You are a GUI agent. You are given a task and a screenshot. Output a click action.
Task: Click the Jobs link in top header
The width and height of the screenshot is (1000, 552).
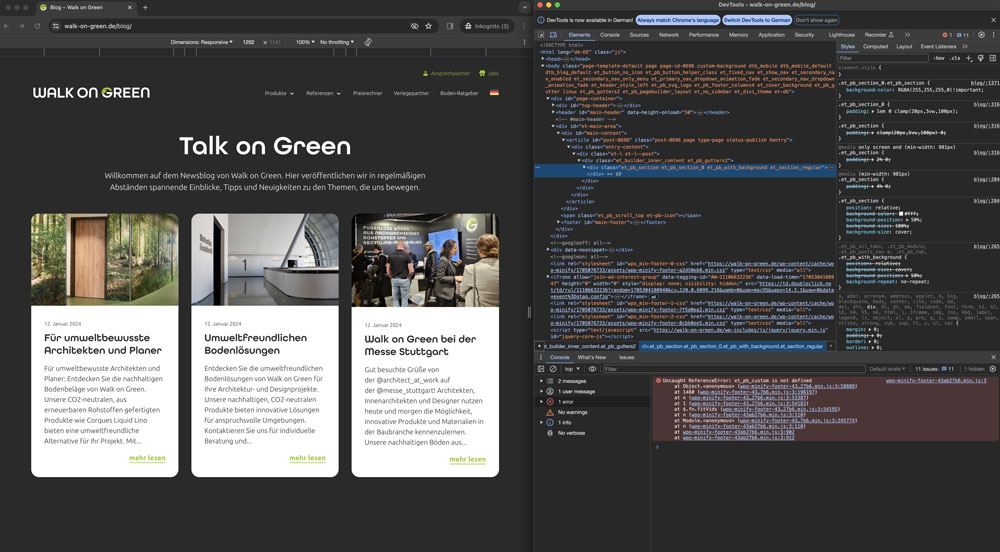tap(489, 73)
